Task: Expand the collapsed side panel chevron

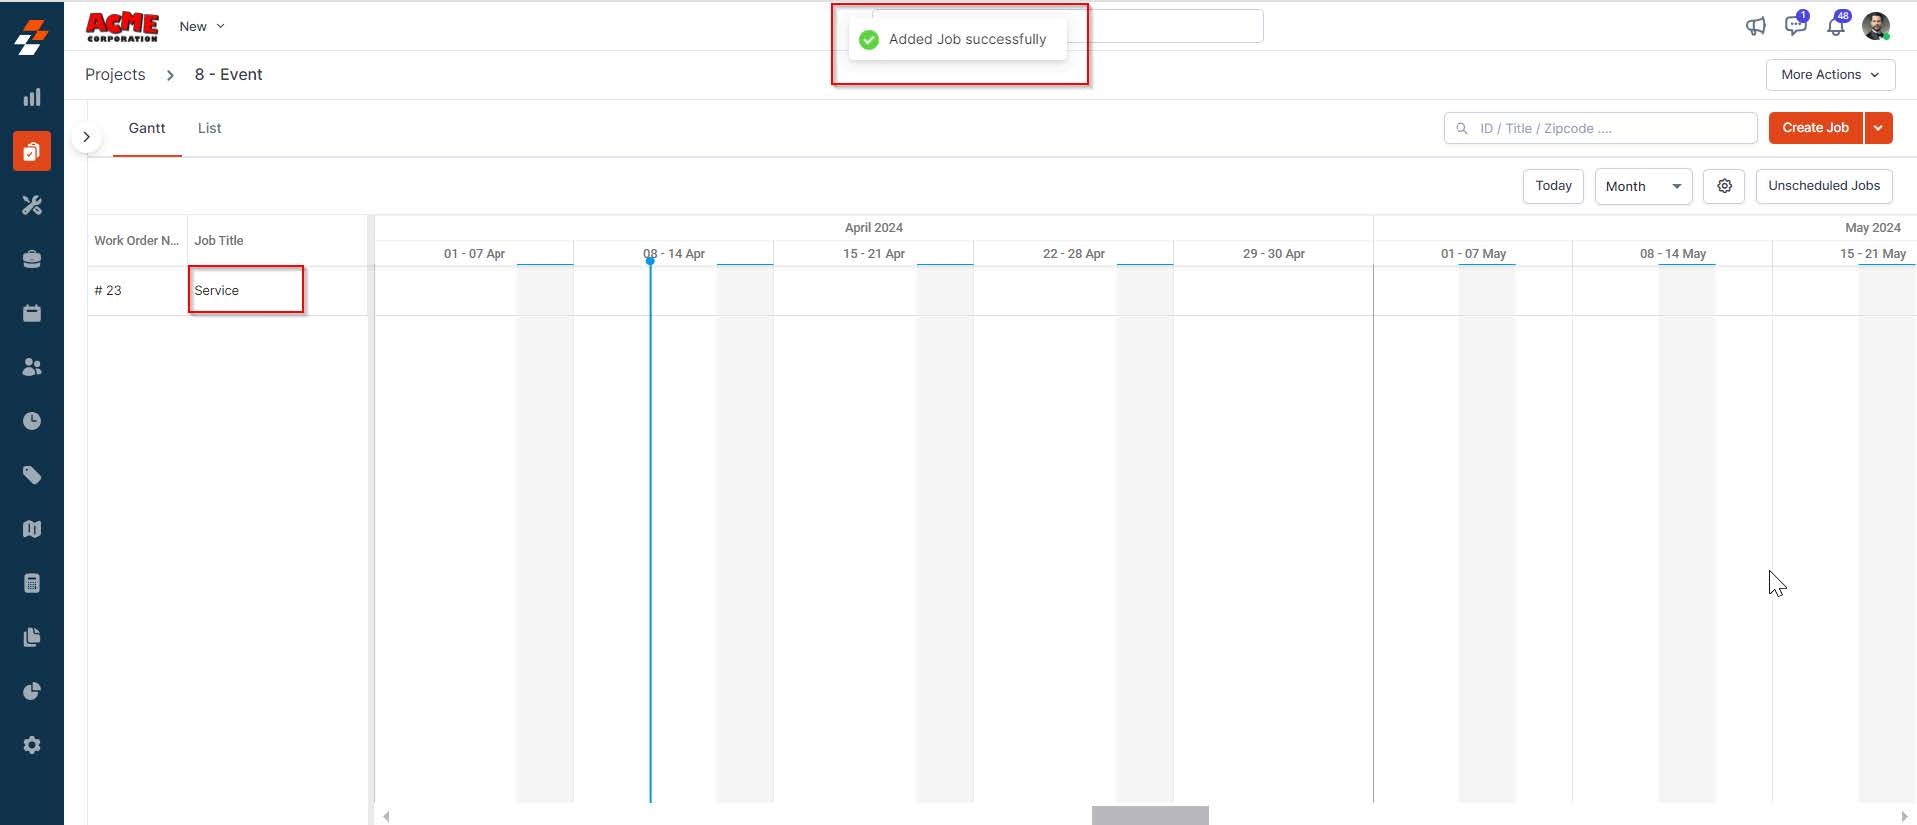Action: coord(87,137)
